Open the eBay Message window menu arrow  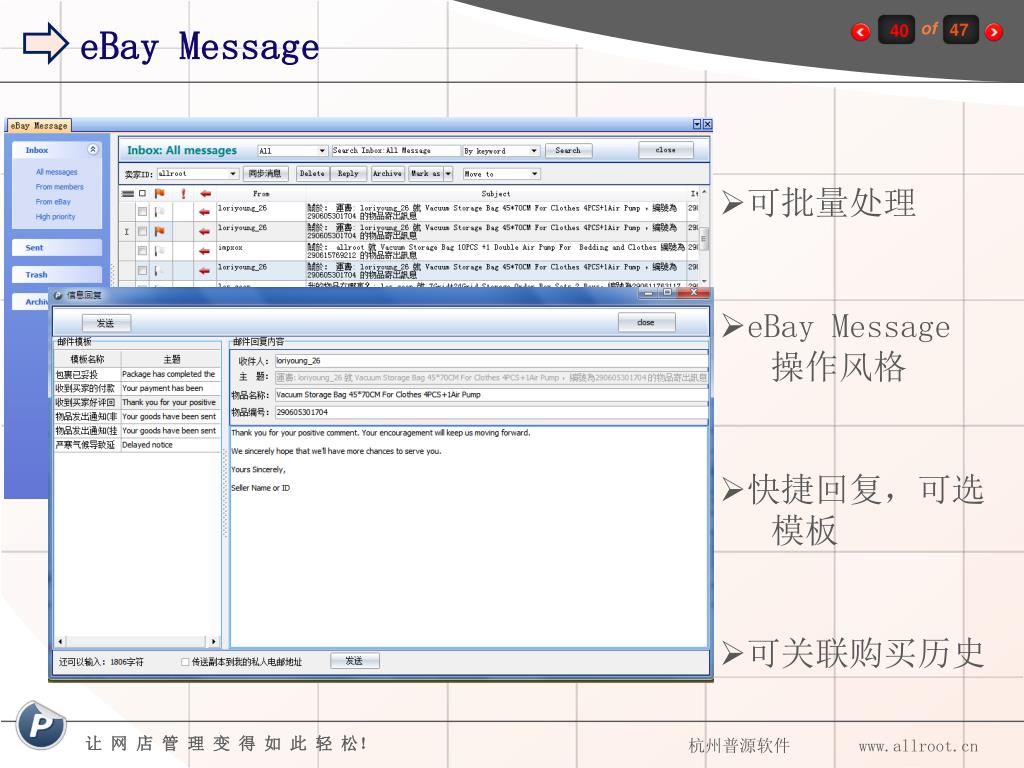point(696,124)
